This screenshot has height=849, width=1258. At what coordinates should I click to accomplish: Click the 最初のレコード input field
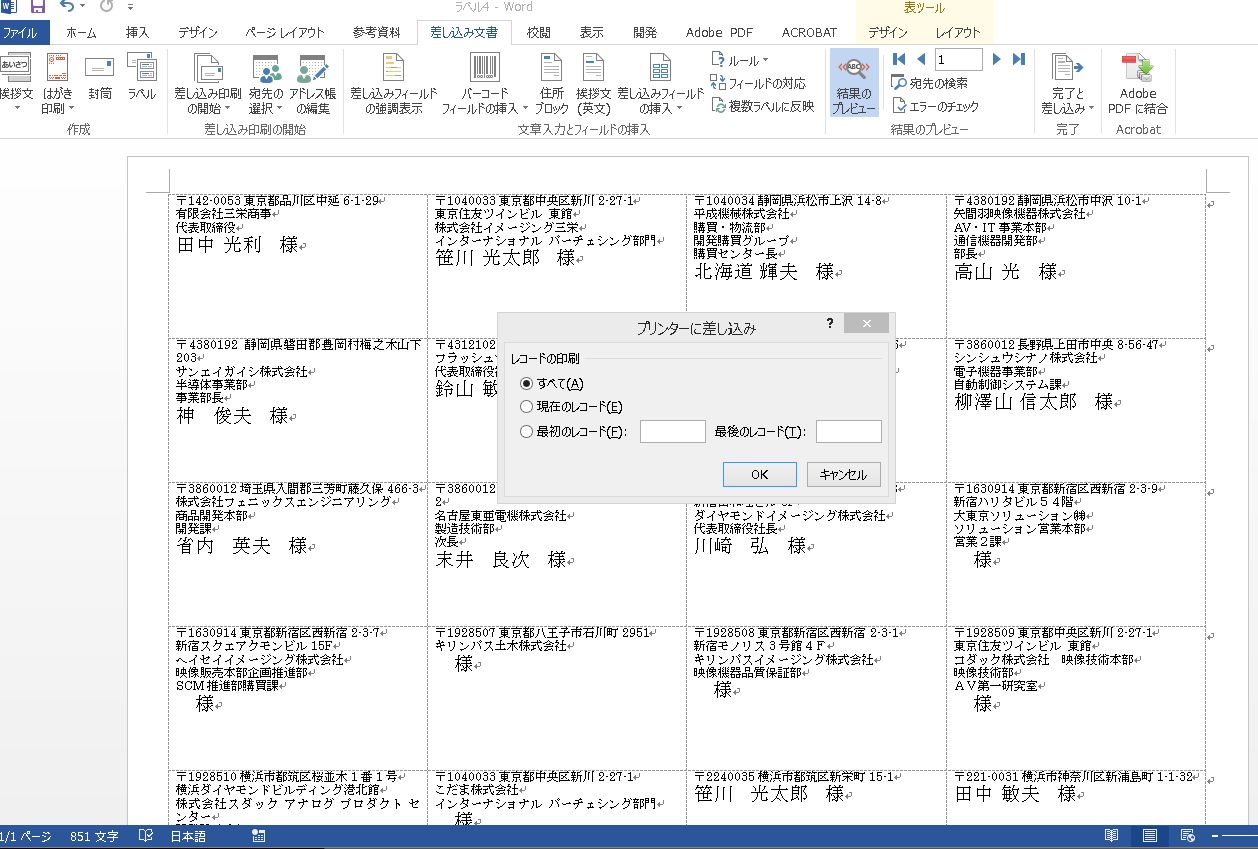click(673, 431)
